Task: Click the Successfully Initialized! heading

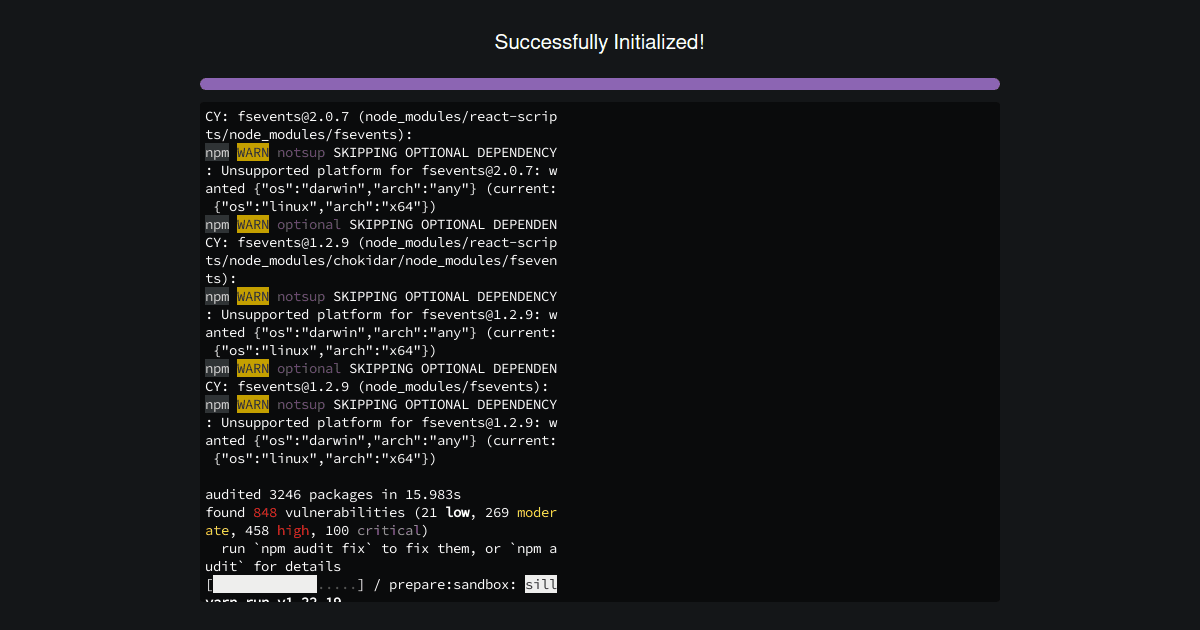Action: 600,42
